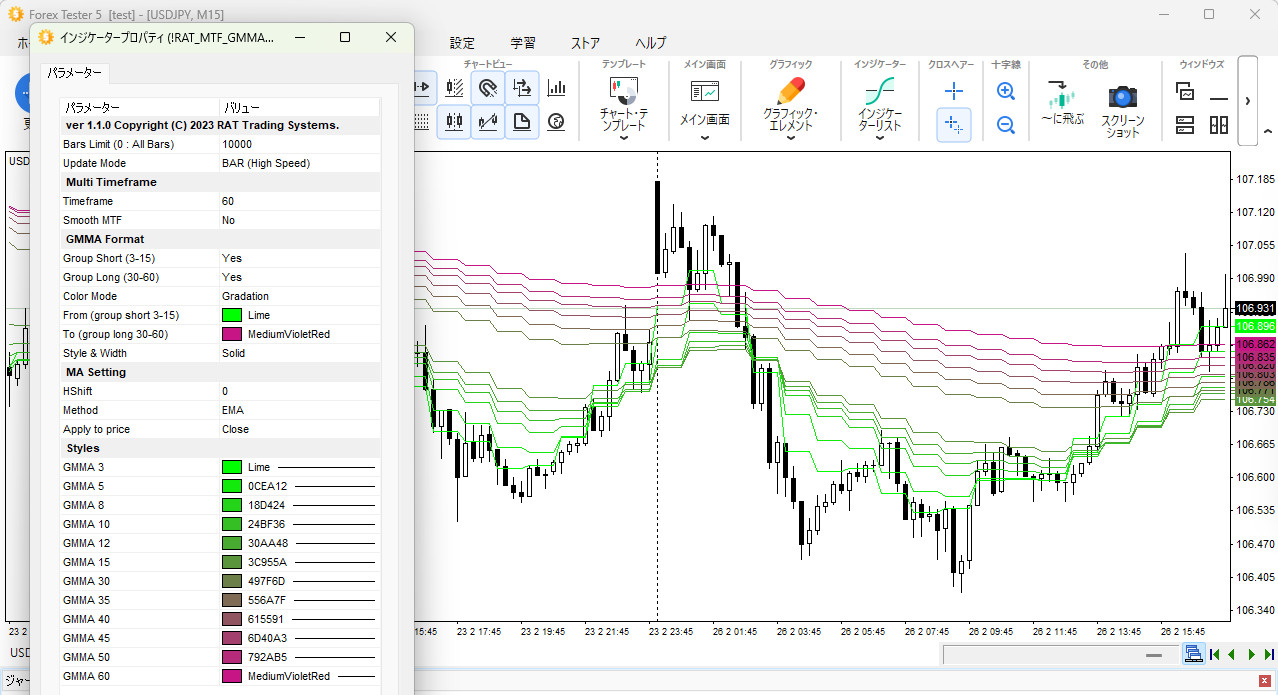The image size is (1278, 695).
Task: Toggle the highlighted crosshair mode icon
Action: pos(954,125)
